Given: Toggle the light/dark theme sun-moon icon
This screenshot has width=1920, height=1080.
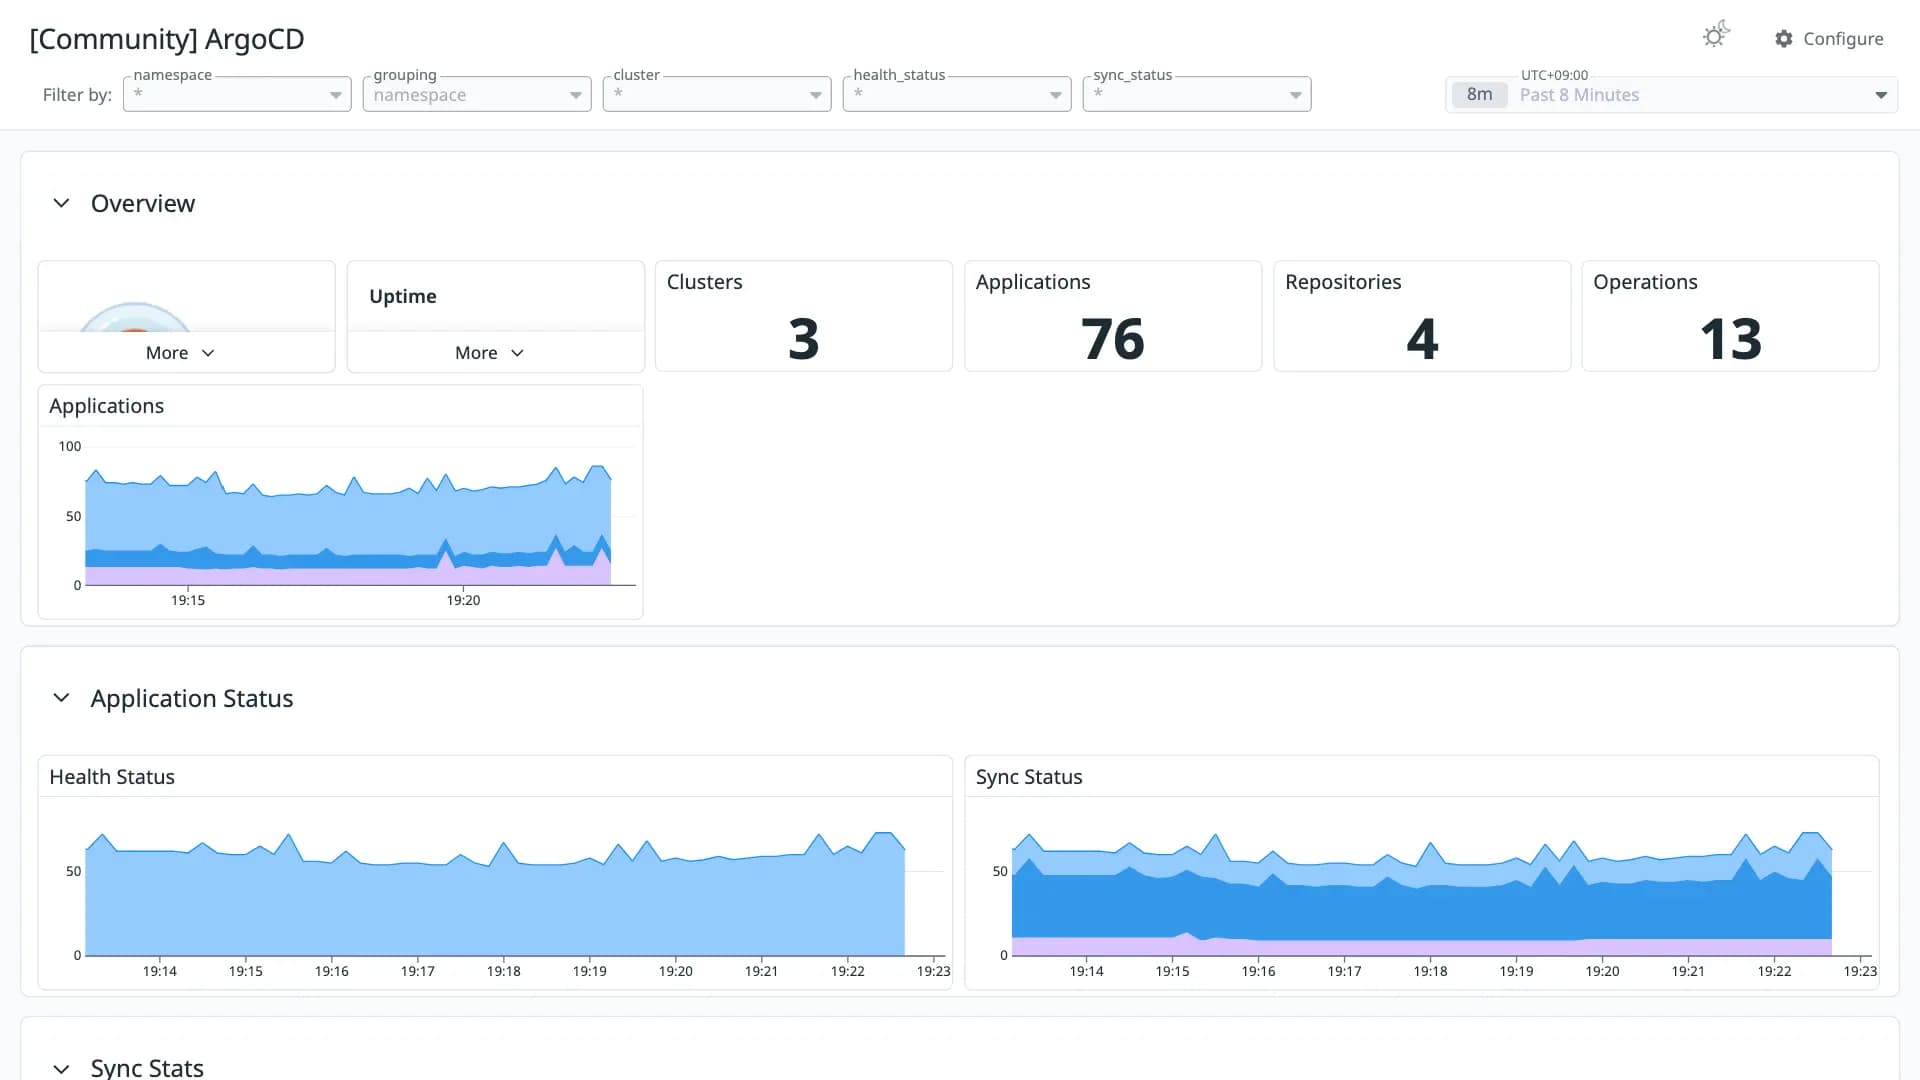Looking at the screenshot, I should pyautogui.click(x=1716, y=35).
